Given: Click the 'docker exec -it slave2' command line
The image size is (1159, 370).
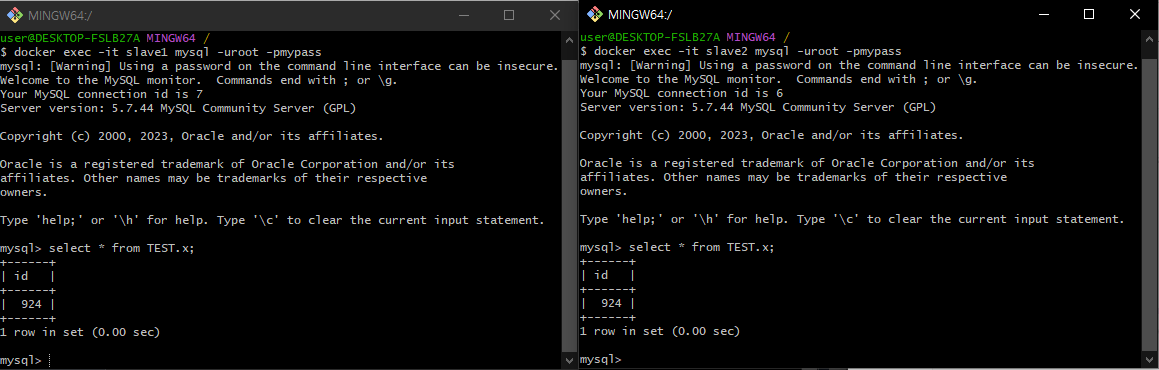Looking at the screenshot, I should coord(741,51).
